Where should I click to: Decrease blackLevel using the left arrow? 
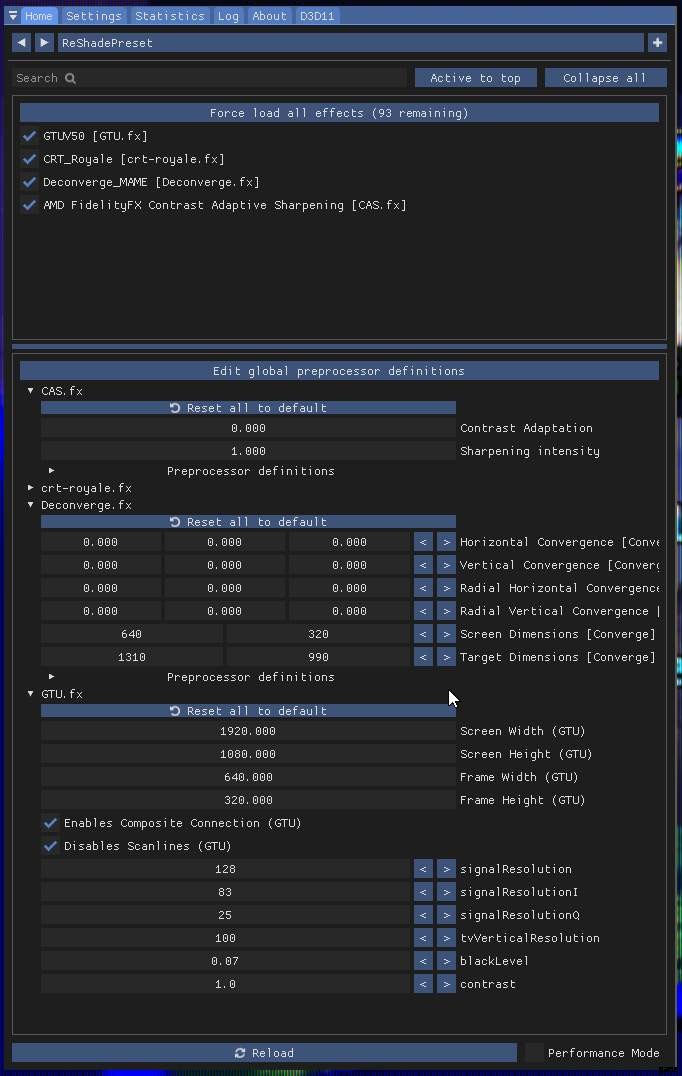click(x=423, y=961)
